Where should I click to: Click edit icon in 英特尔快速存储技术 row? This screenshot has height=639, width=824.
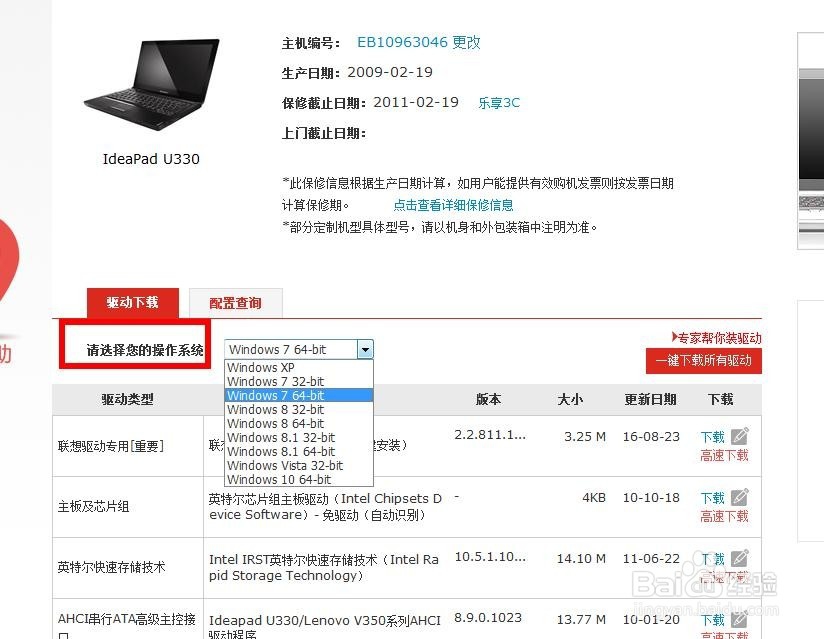tap(740, 558)
